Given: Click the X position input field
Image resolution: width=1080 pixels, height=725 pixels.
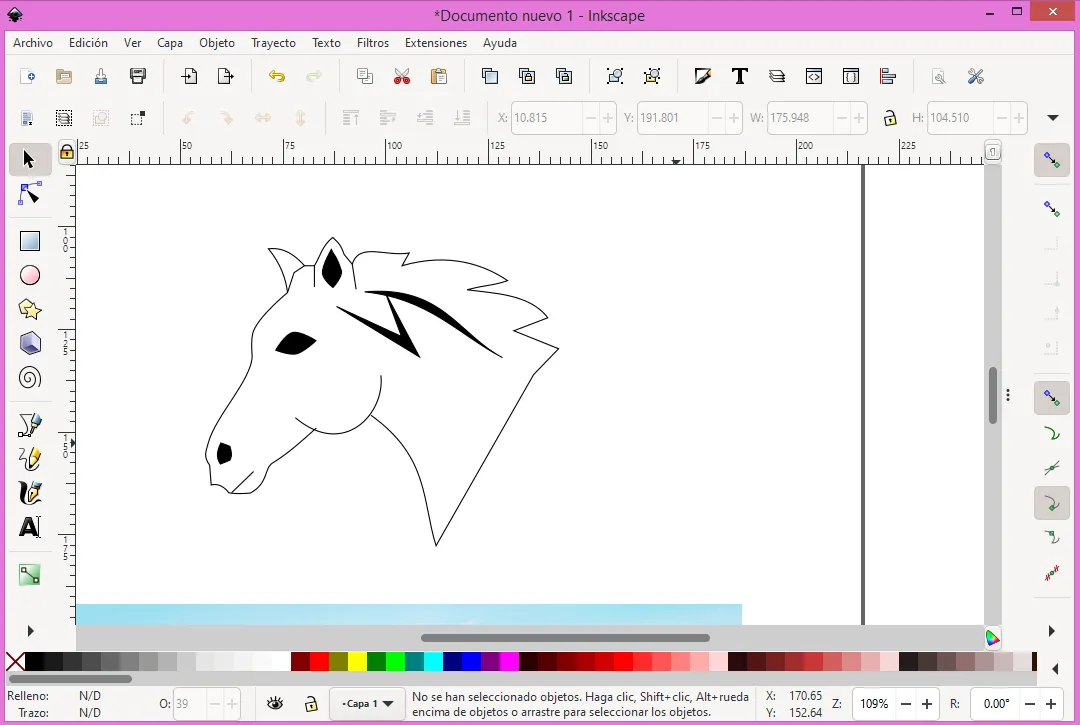Looking at the screenshot, I should point(546,118).
